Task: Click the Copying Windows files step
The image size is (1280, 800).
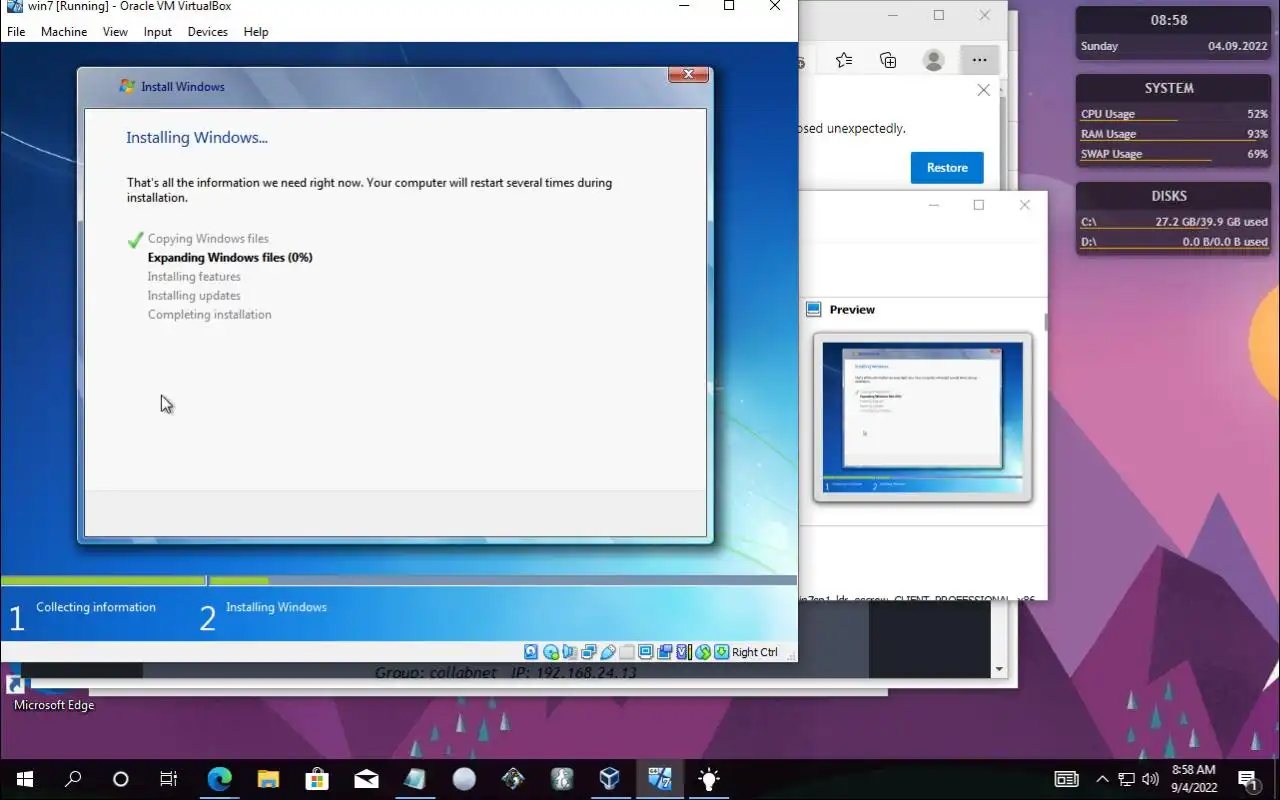Action: tap(208, 239)
